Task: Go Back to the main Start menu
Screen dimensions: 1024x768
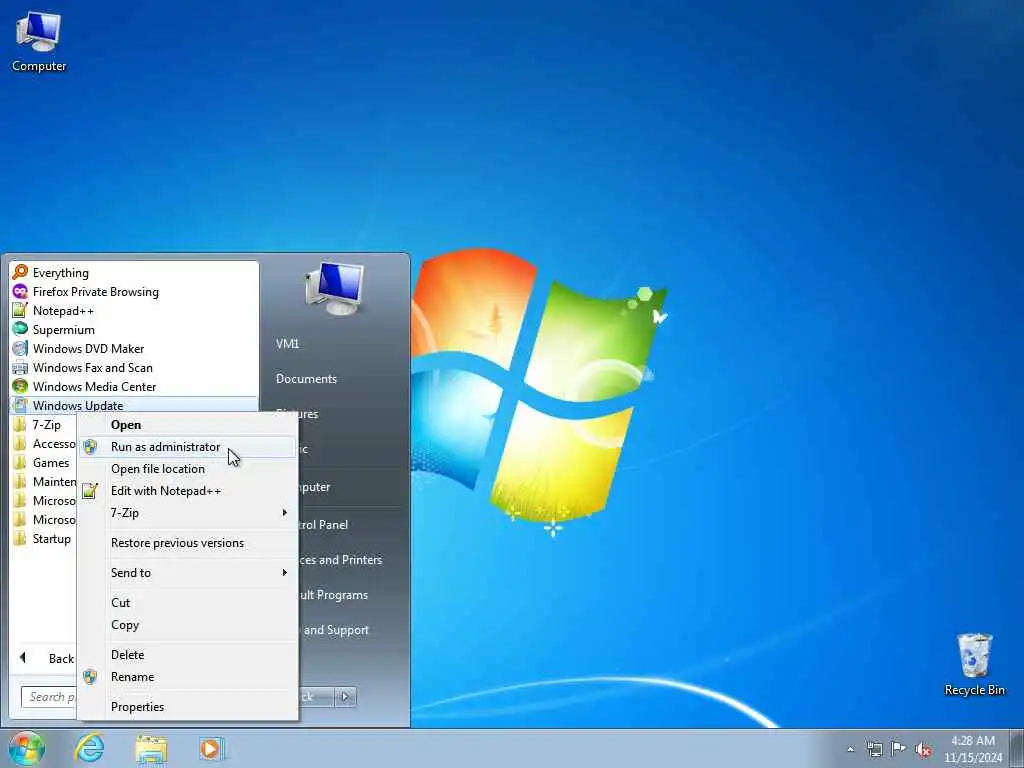Action: [47, 658]
